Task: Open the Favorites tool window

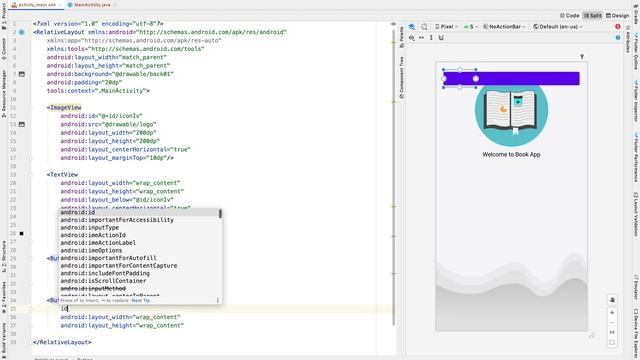Action: pyautogui.click(x=4, y=297)
